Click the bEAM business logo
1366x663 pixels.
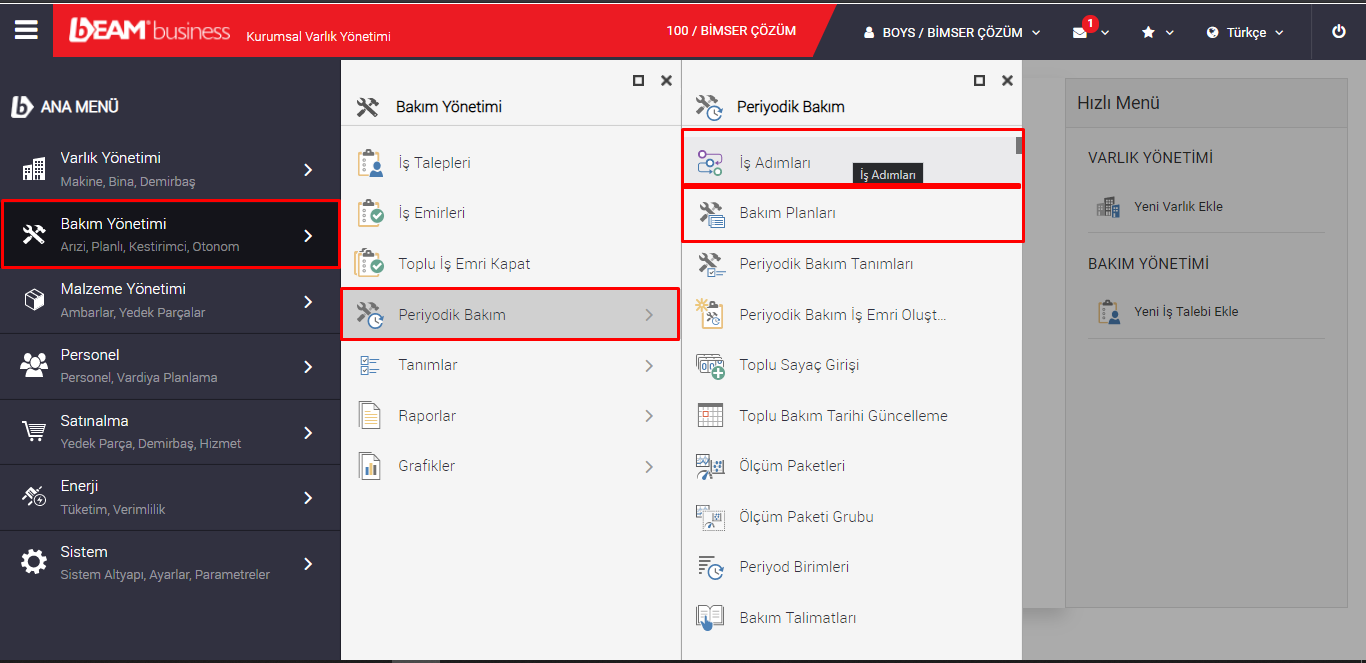149,31
